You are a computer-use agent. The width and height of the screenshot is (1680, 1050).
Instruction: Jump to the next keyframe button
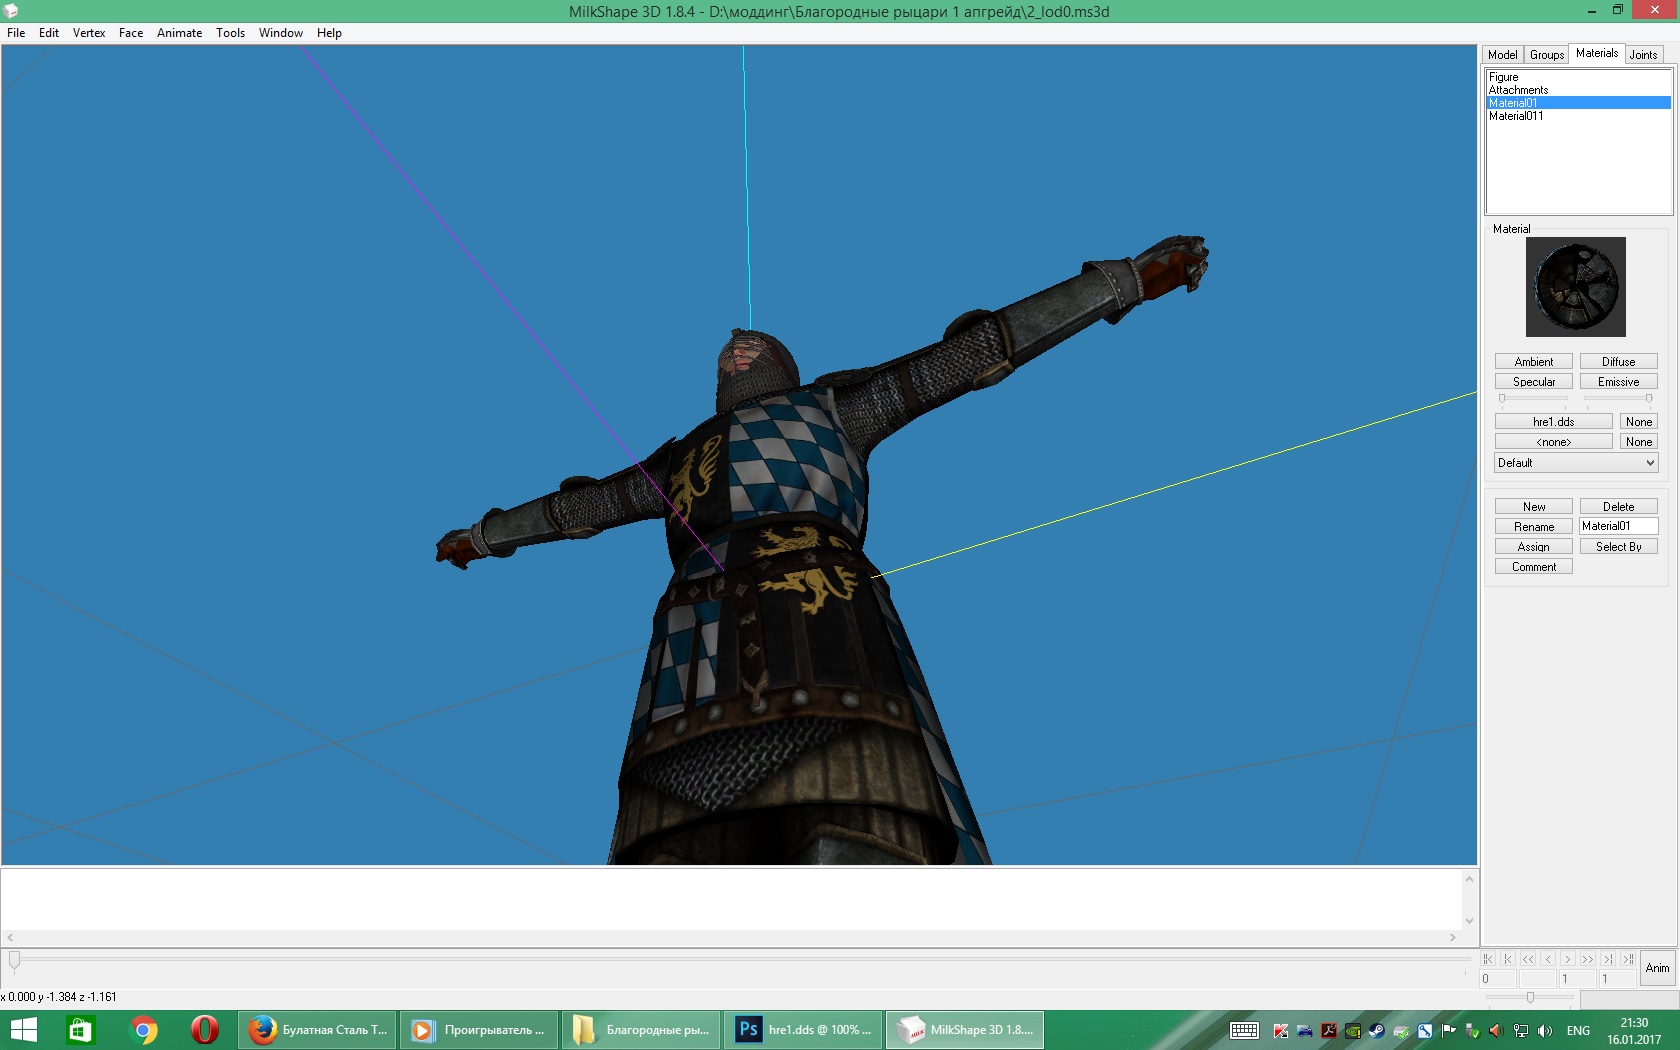tap(1608, 959)
